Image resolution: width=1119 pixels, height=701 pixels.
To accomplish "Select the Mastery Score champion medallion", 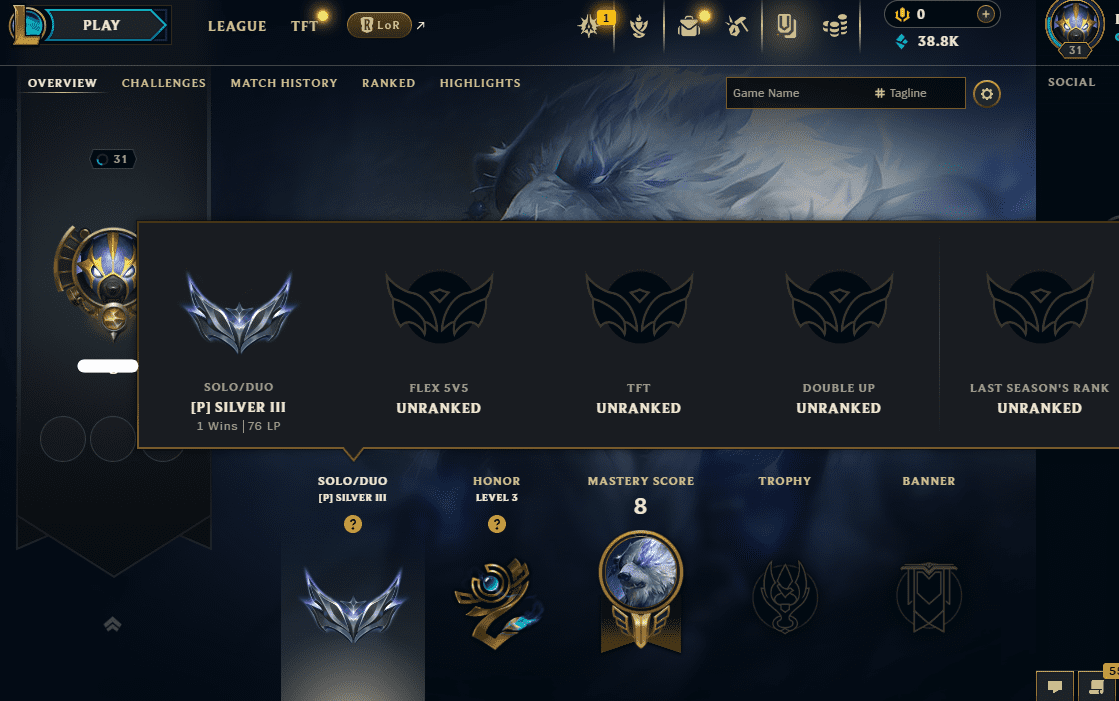I will tap(640, 591).
